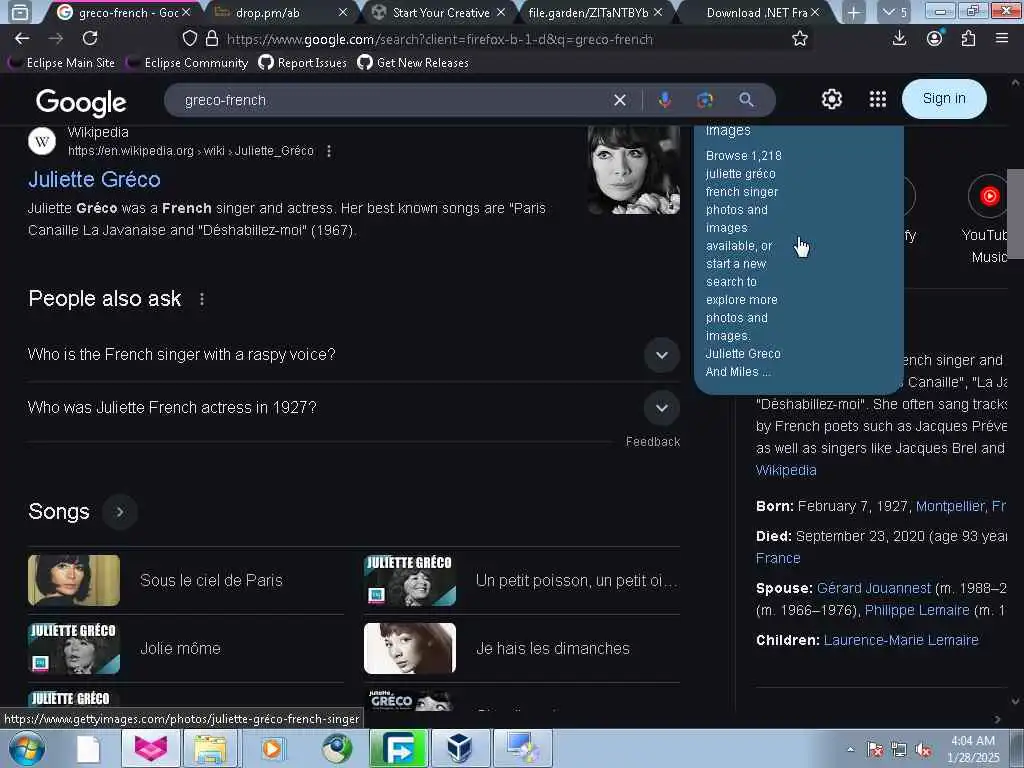Open the Laurence-Marie Lemaire link

pos(901,640)
